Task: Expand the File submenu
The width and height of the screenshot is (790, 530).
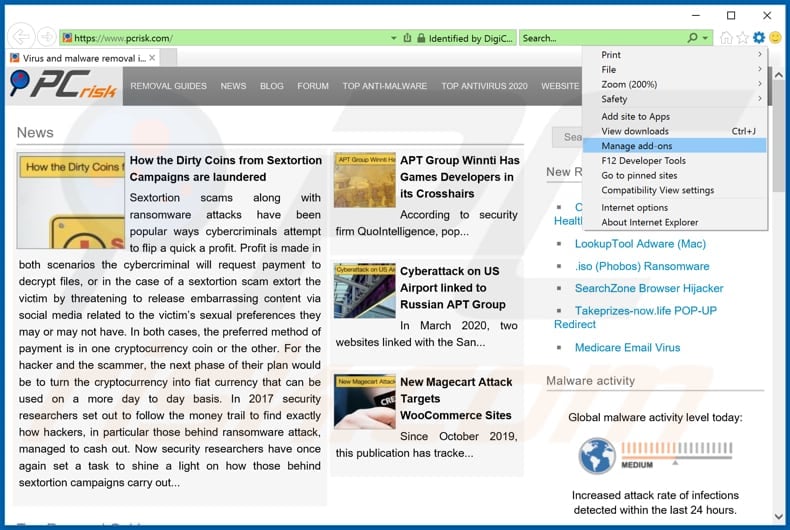Action: pyautogui.click(x=675, y=70)
